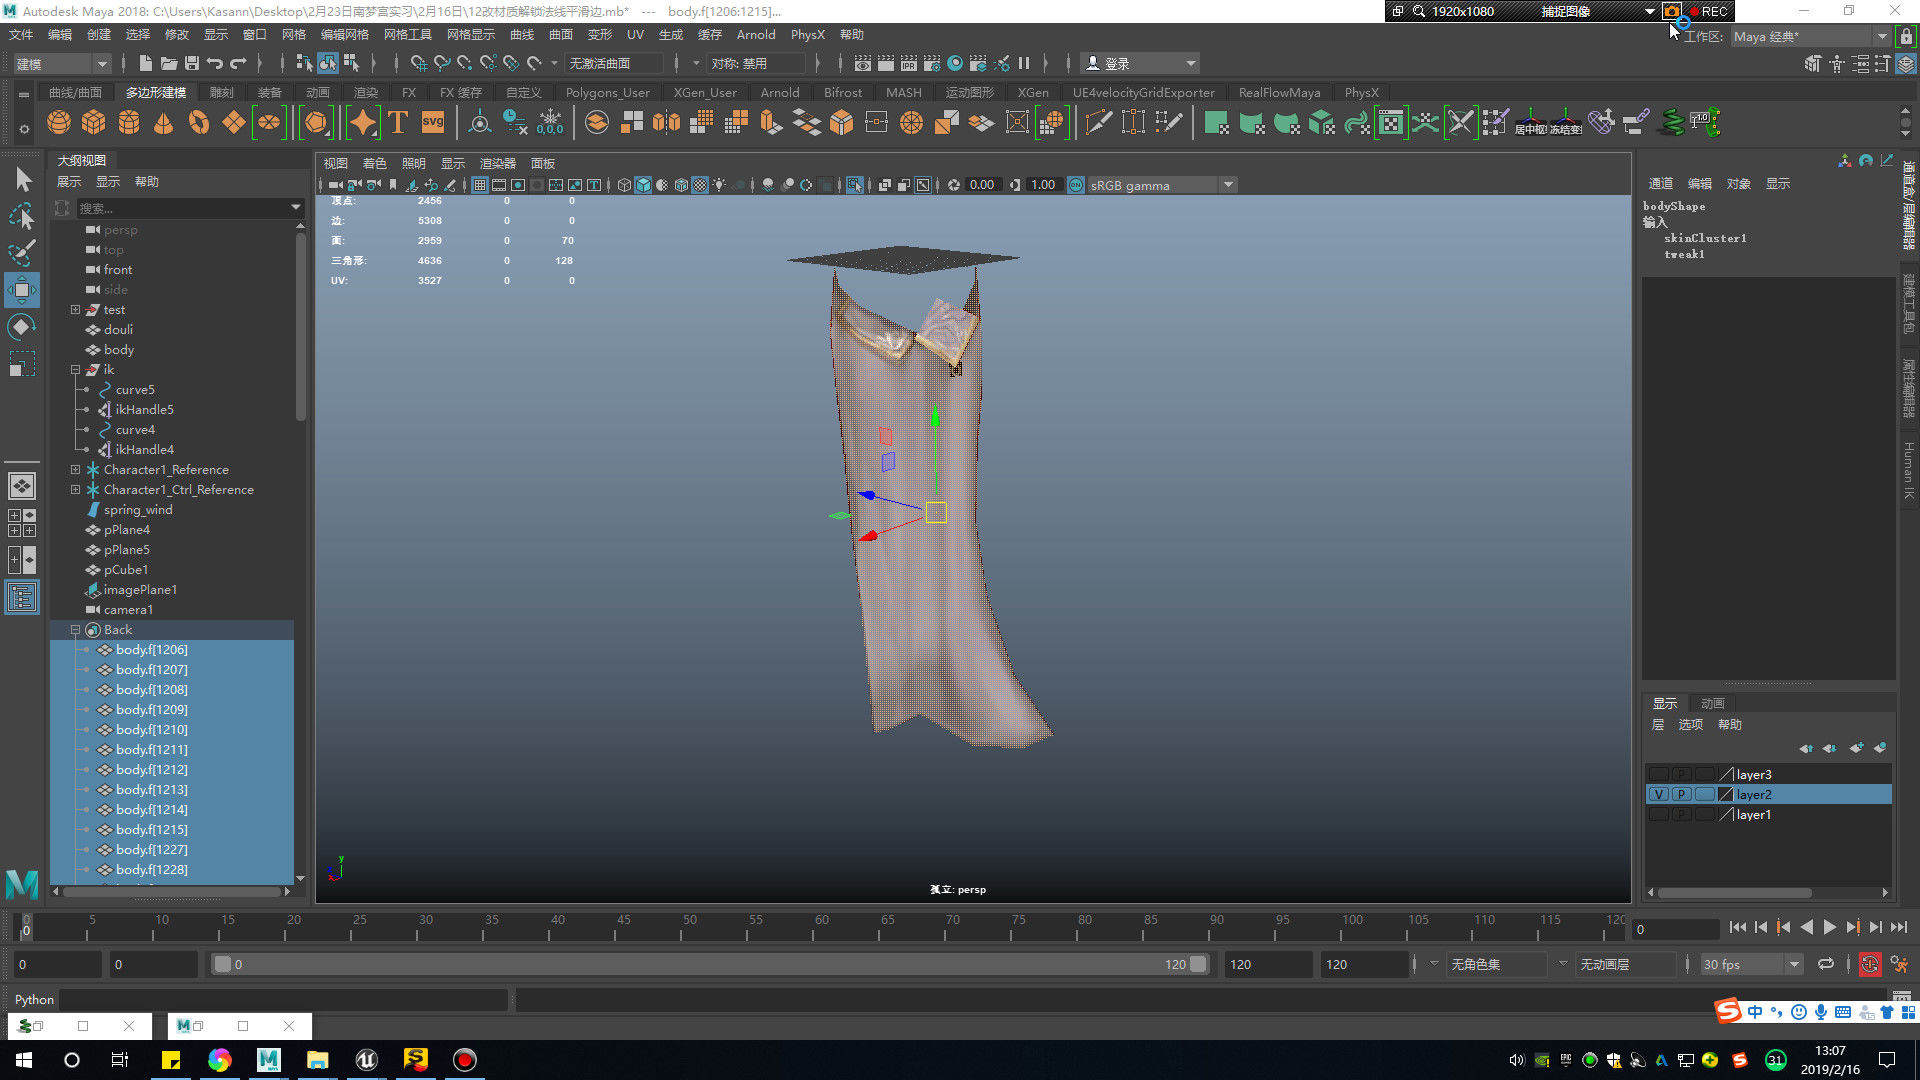Activate the Move tool in toolbox

(x=22, y=290)
